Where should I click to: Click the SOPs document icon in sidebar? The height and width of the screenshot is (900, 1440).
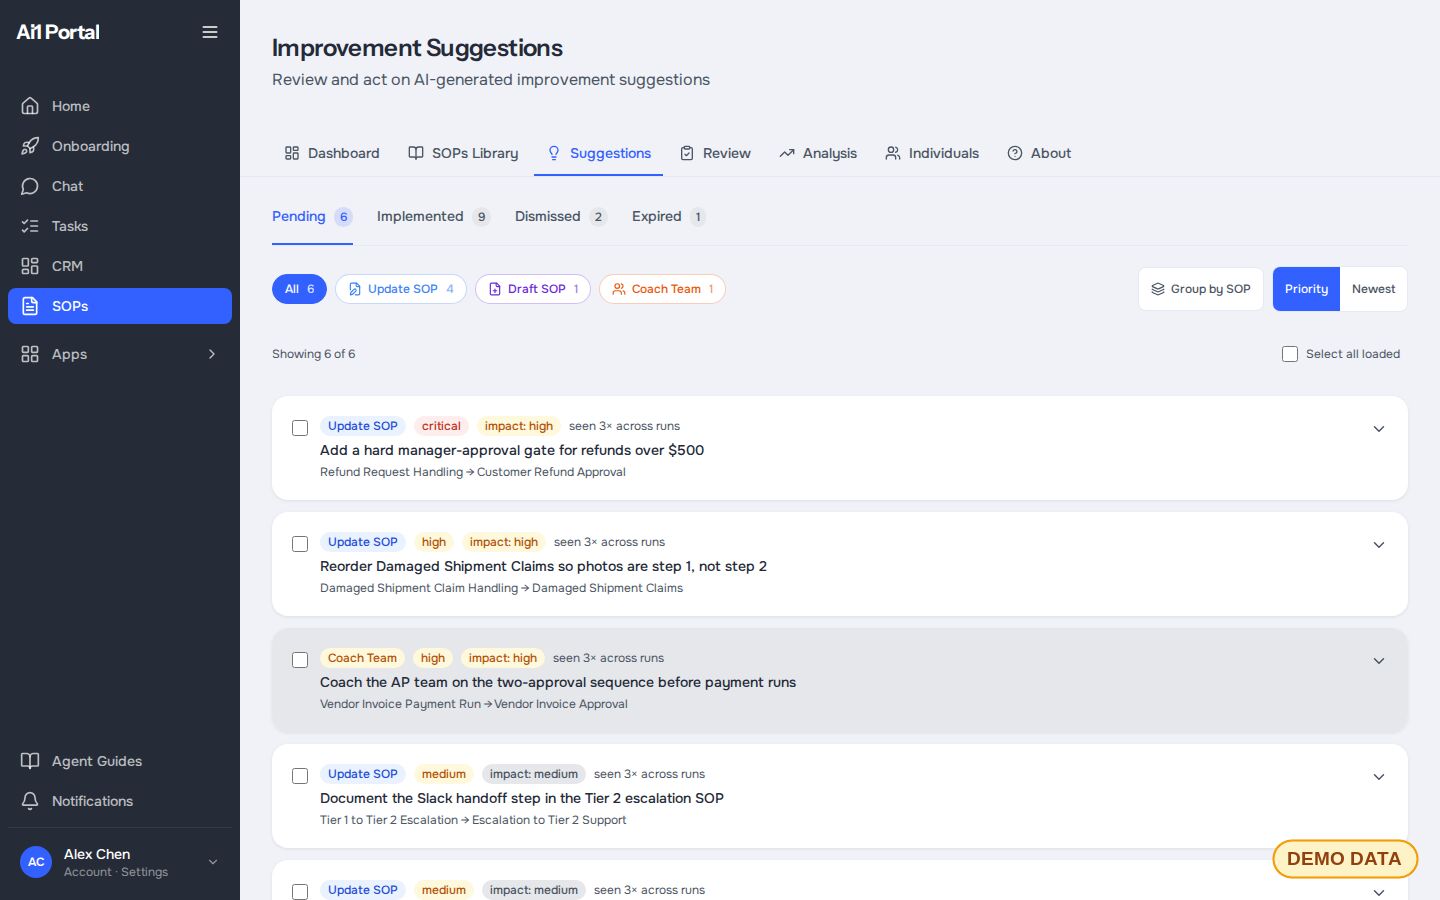pos(30,306)
